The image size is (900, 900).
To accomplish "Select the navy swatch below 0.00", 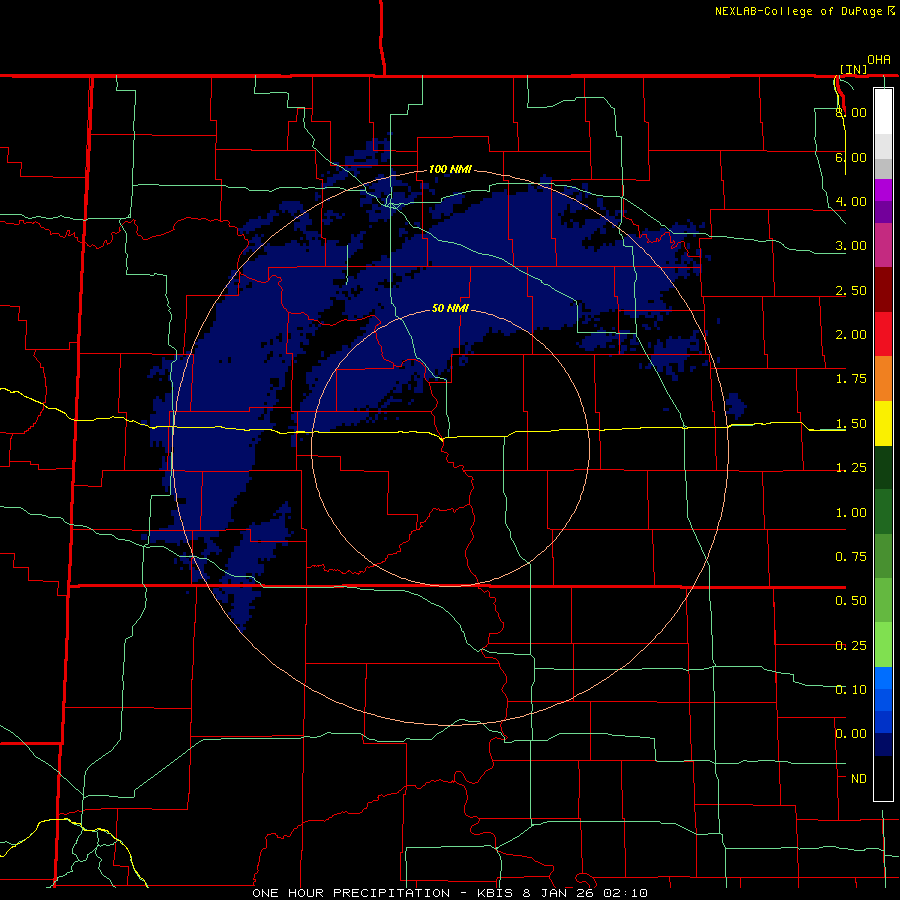I will click(x=883, y=744).
